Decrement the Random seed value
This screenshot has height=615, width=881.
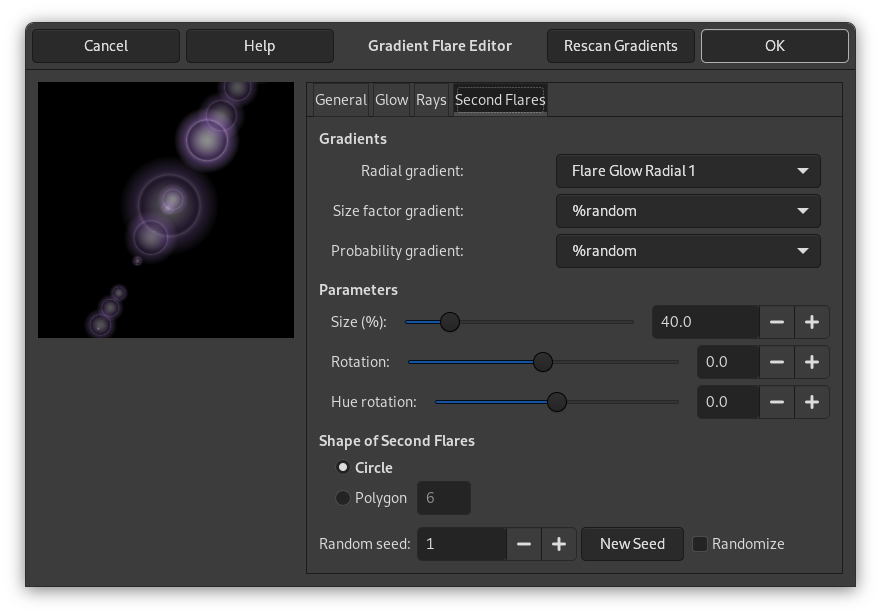524,544
